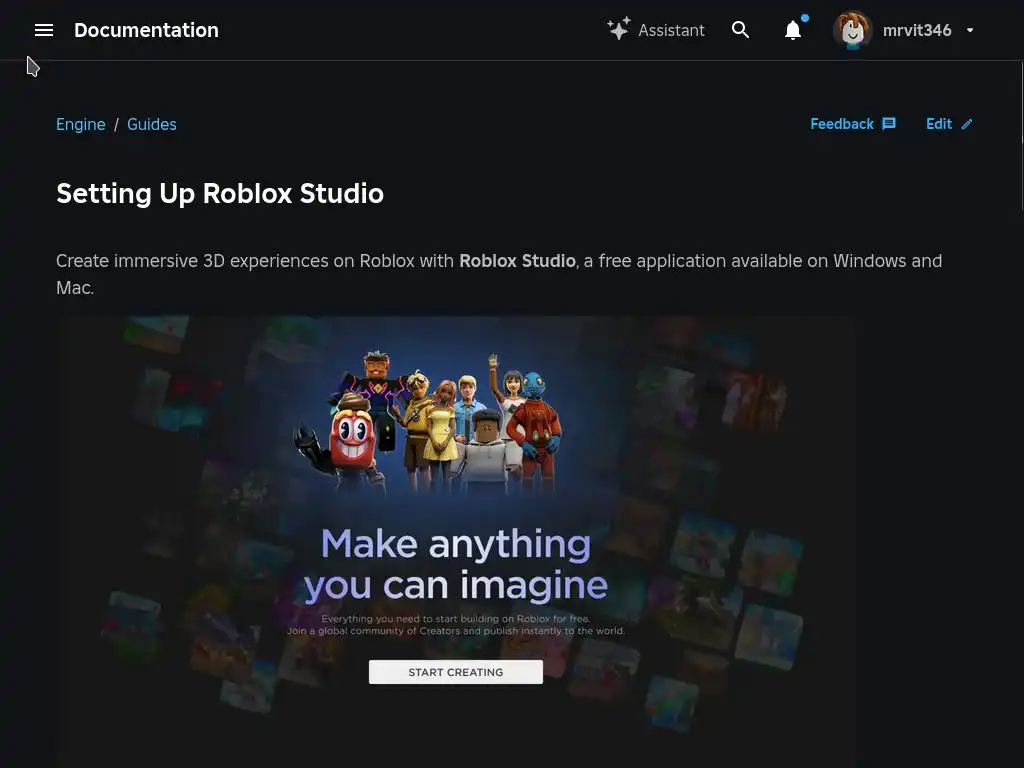Click the mrvit346 username
The image size is (1024, 768).
917,30
